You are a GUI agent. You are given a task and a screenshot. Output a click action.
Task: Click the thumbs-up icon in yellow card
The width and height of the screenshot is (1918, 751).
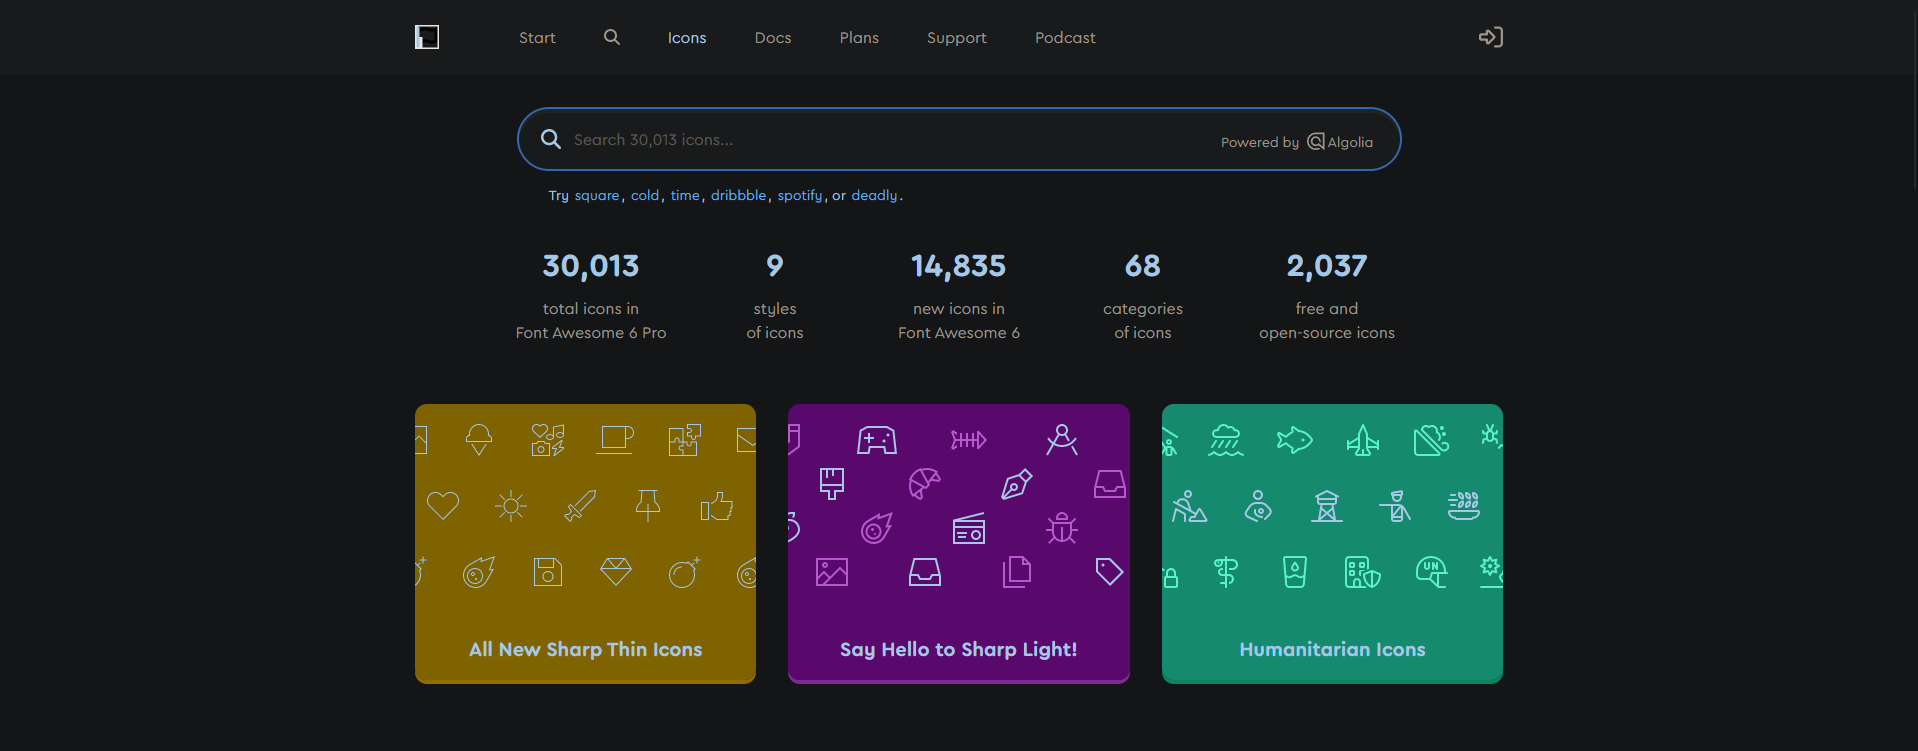(716, 506)
